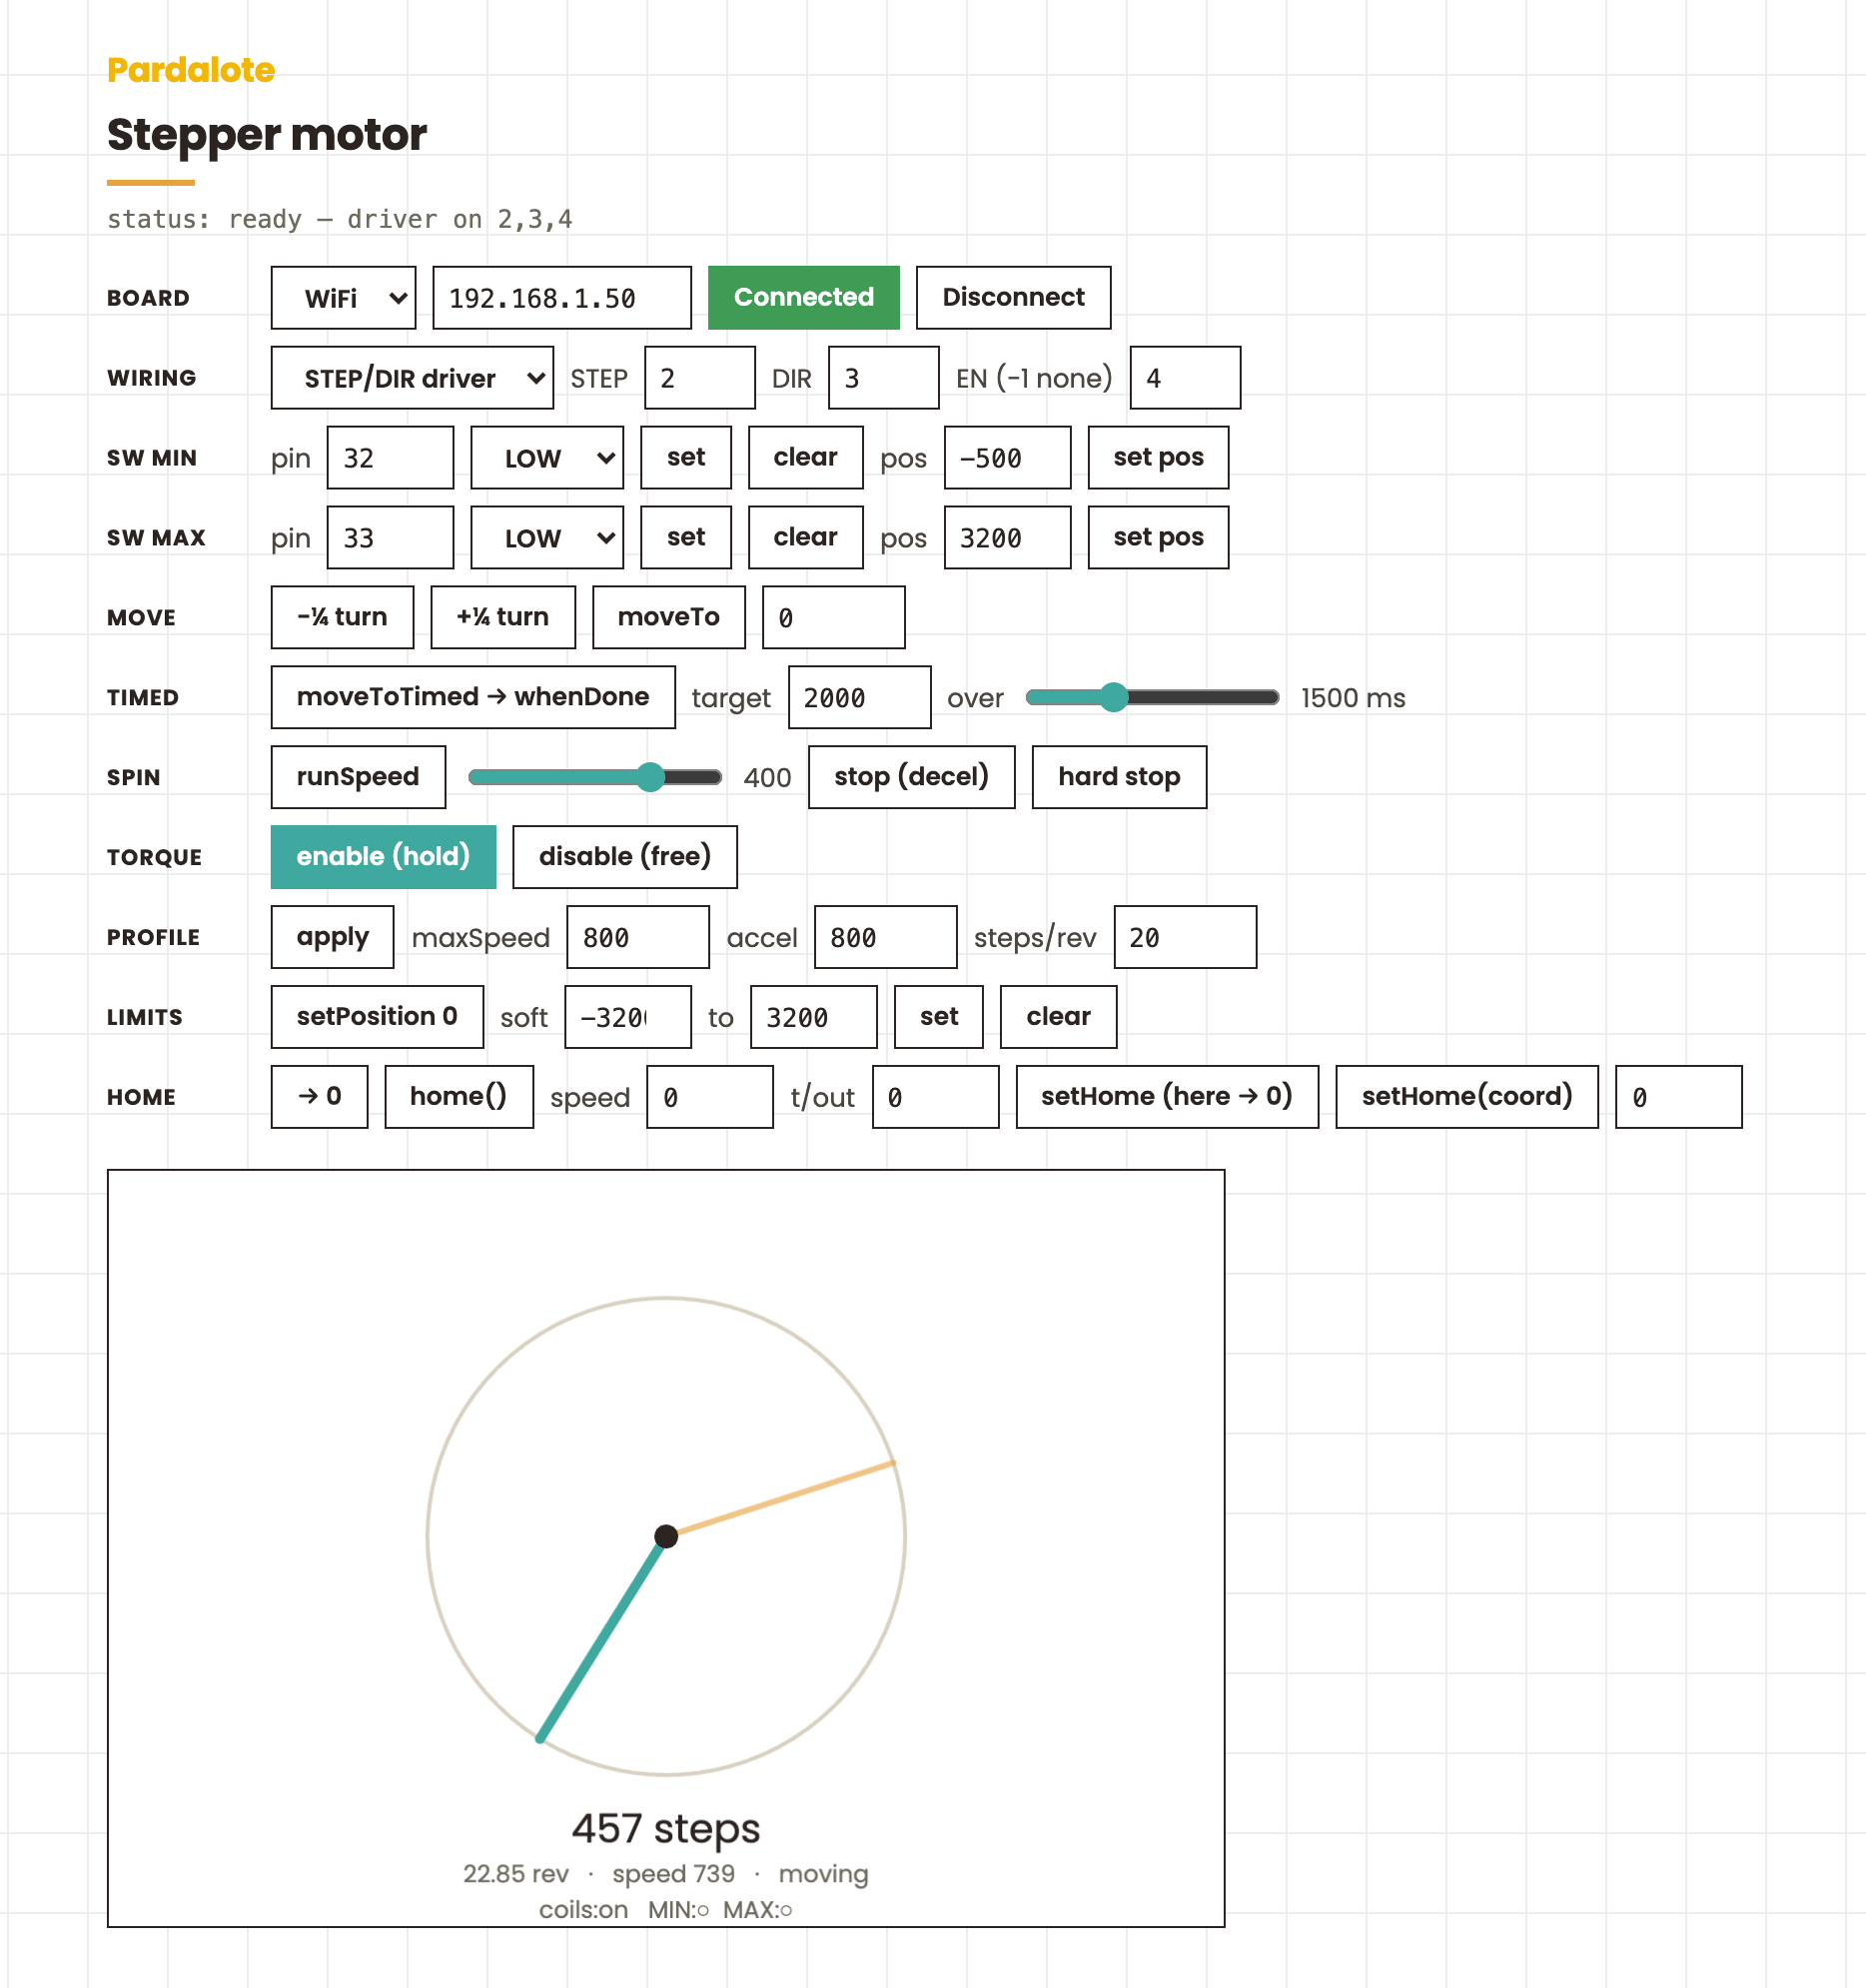Click the → 0 home button

(319, 1098)
